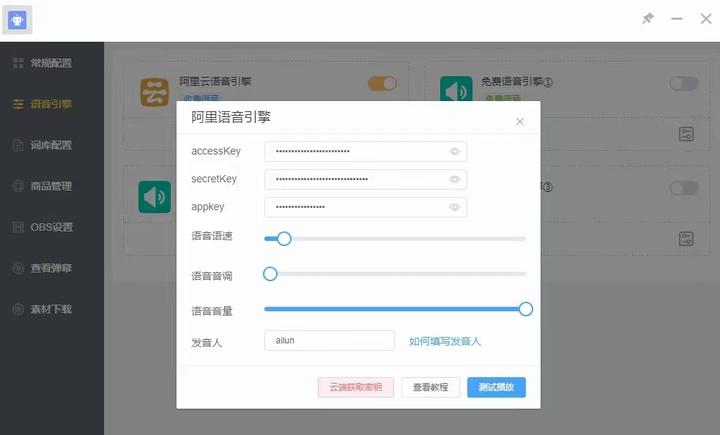Pin the window with the pushpin icon
This screenshot has height=435, width=720.
tap(647, 18)
